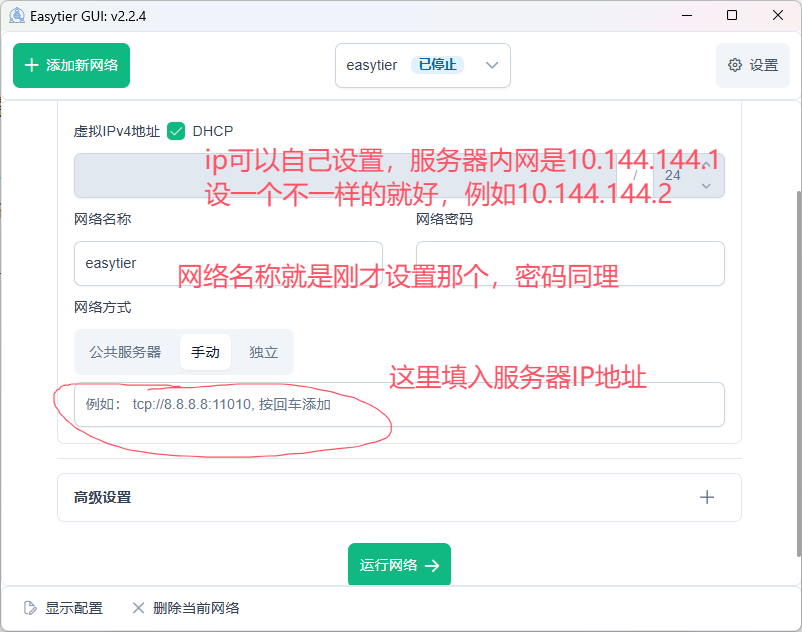The image size is (802, 632).
Task: Click the 设置 button label
Action: click(764, 65)
